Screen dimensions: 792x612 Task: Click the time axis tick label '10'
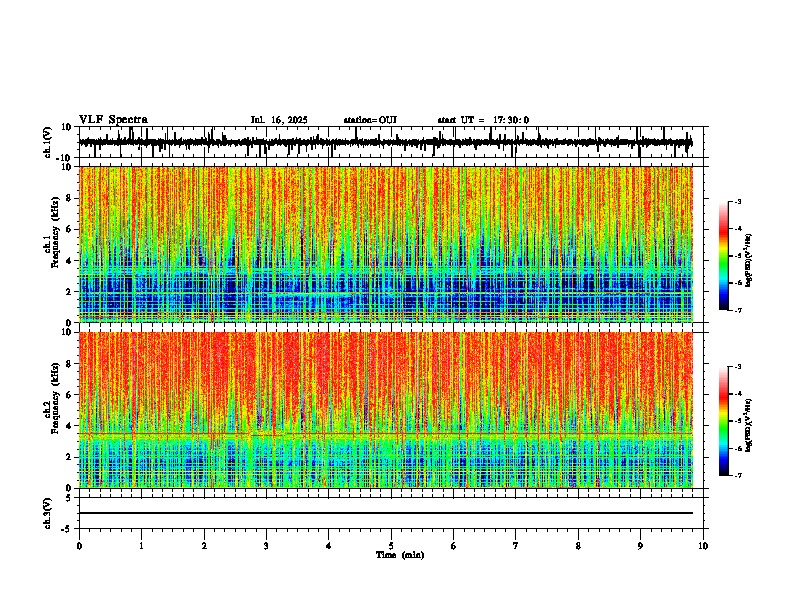point(703,546)
